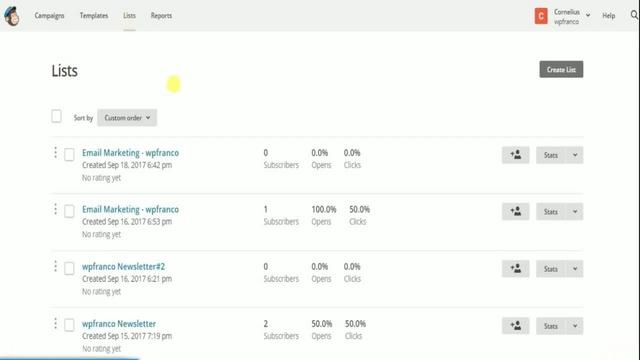Add subscriber to Sep 16 6:53 pm list

coord(516,211)
